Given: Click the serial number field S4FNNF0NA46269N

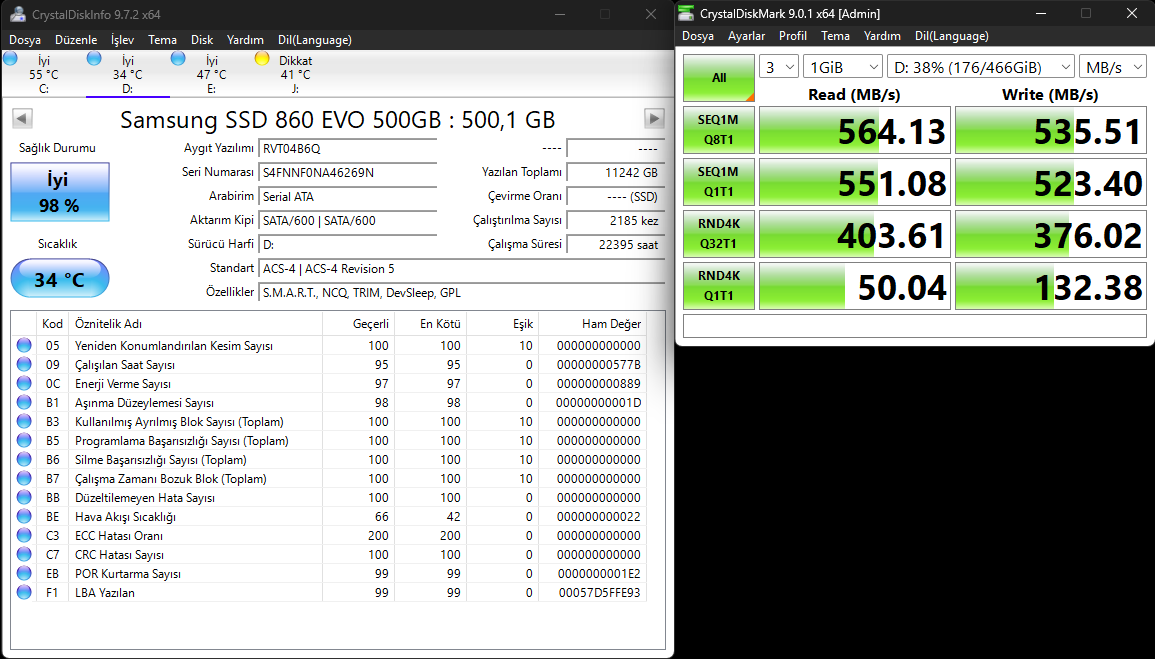Looking at the screenshot, I should (348, 172).
